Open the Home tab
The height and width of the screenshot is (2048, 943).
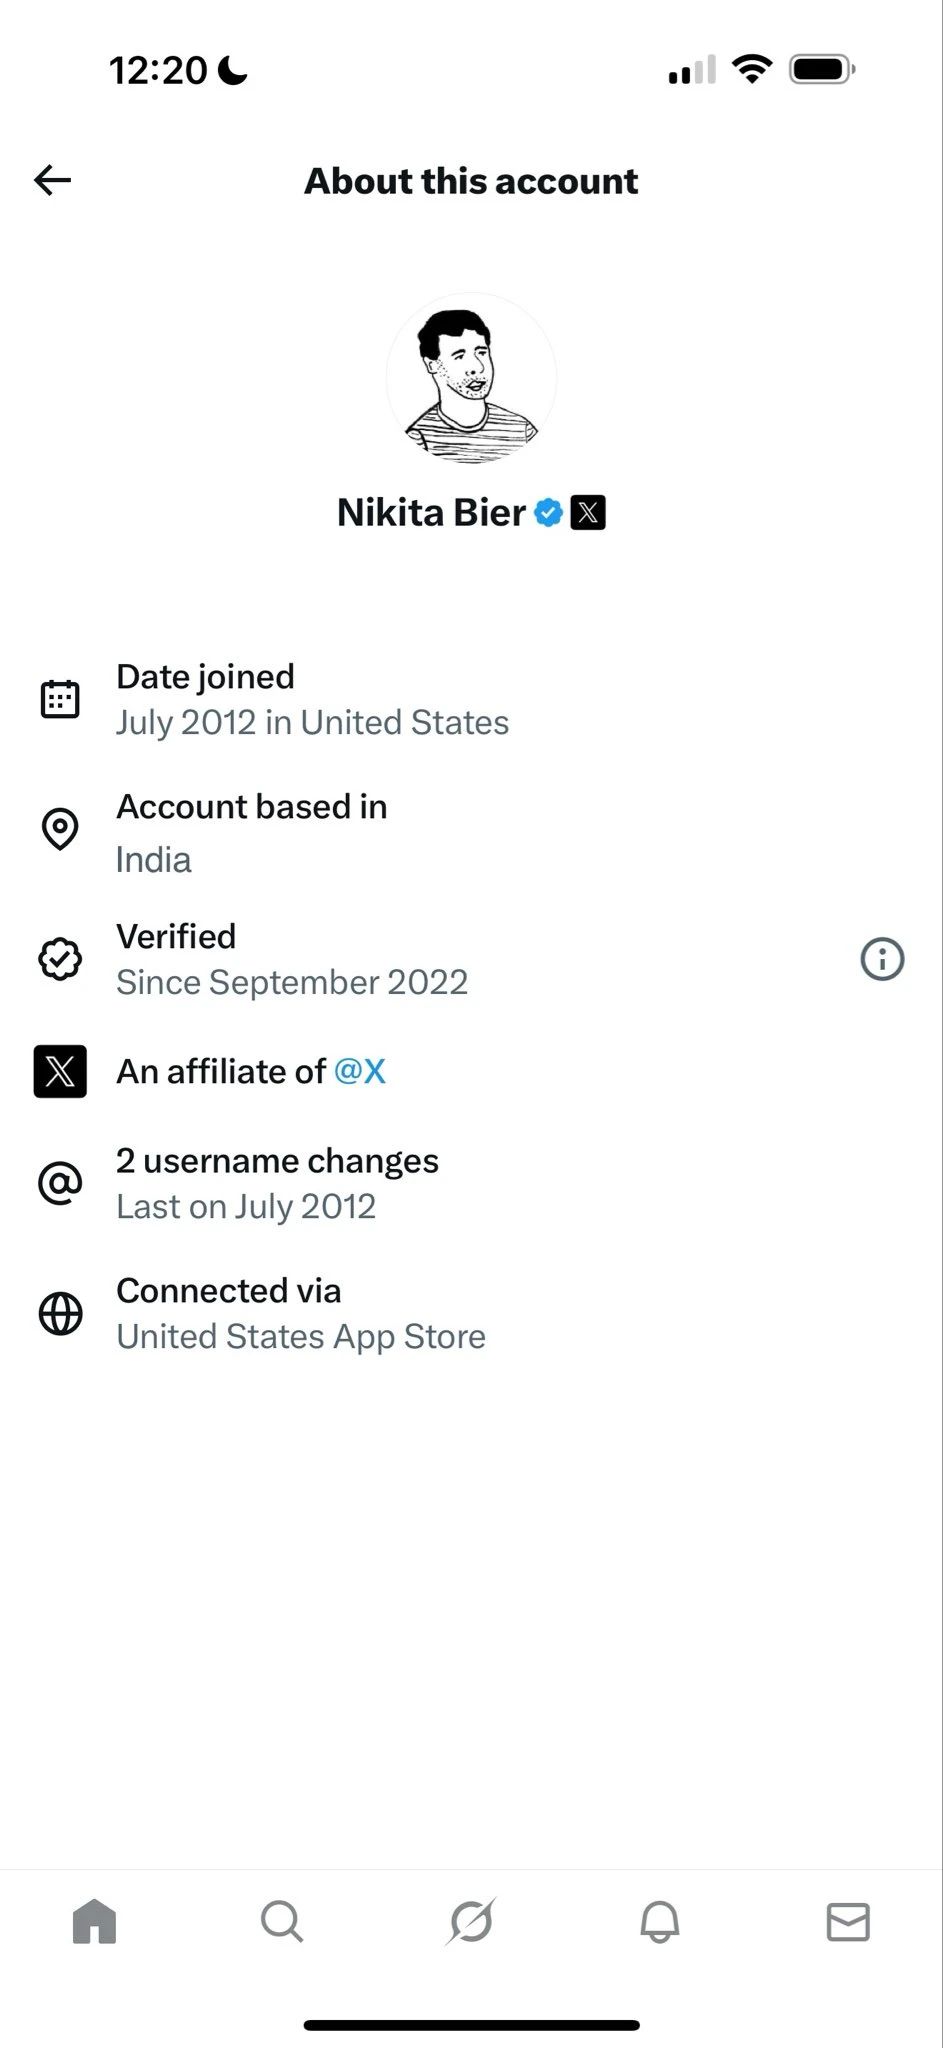(x=95, y=1922)
